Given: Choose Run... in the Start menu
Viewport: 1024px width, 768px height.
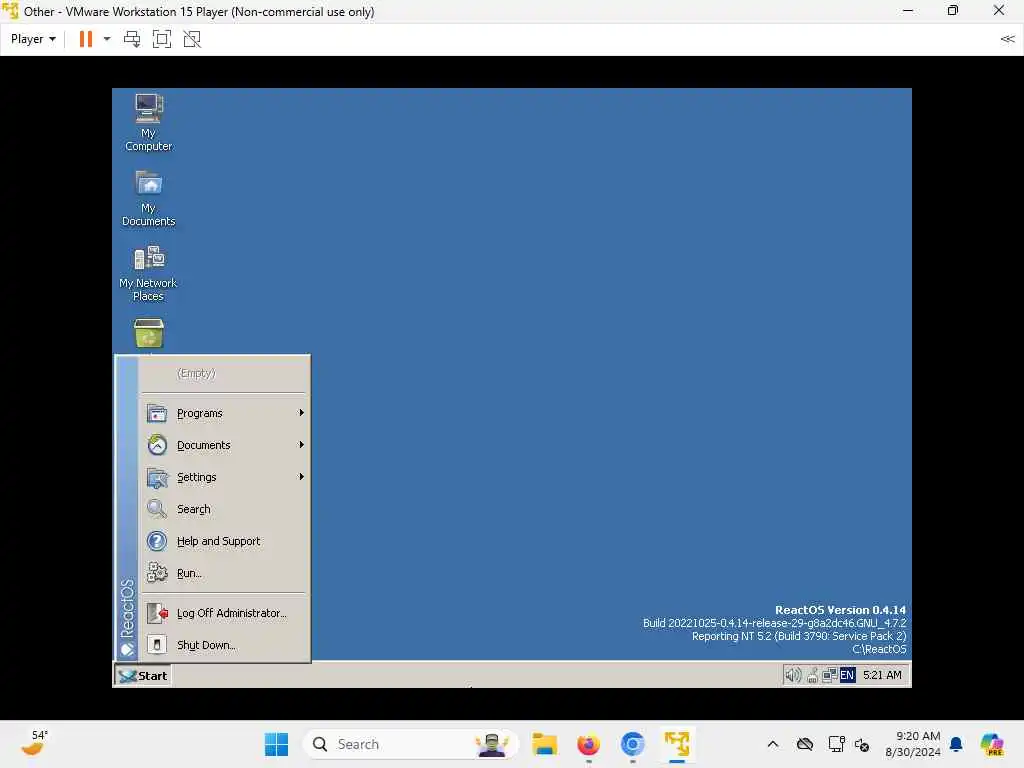Looking at the screenshot, I should tap(225, 573).
